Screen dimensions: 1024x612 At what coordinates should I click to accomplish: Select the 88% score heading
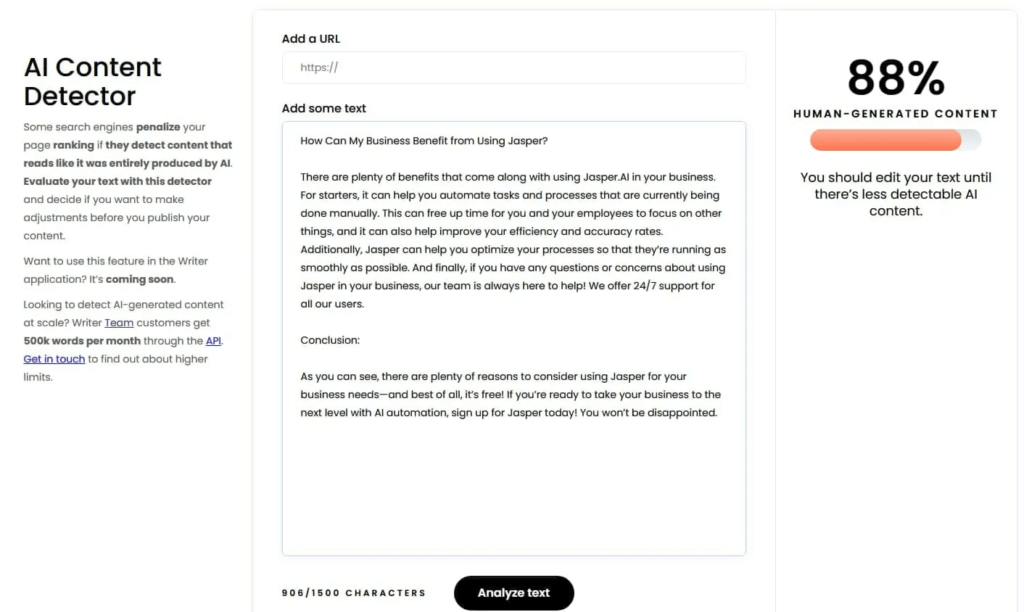click(x=895, y=77)
